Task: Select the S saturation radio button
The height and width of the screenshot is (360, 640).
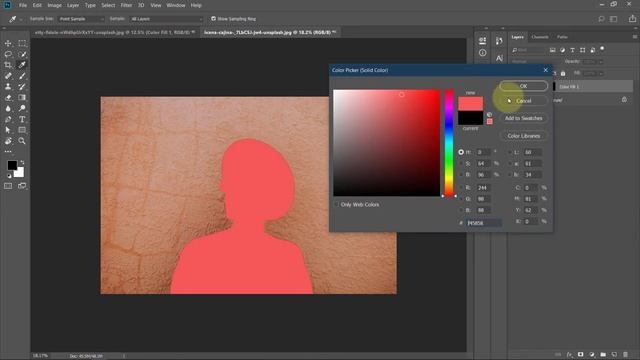Action: 461,163
